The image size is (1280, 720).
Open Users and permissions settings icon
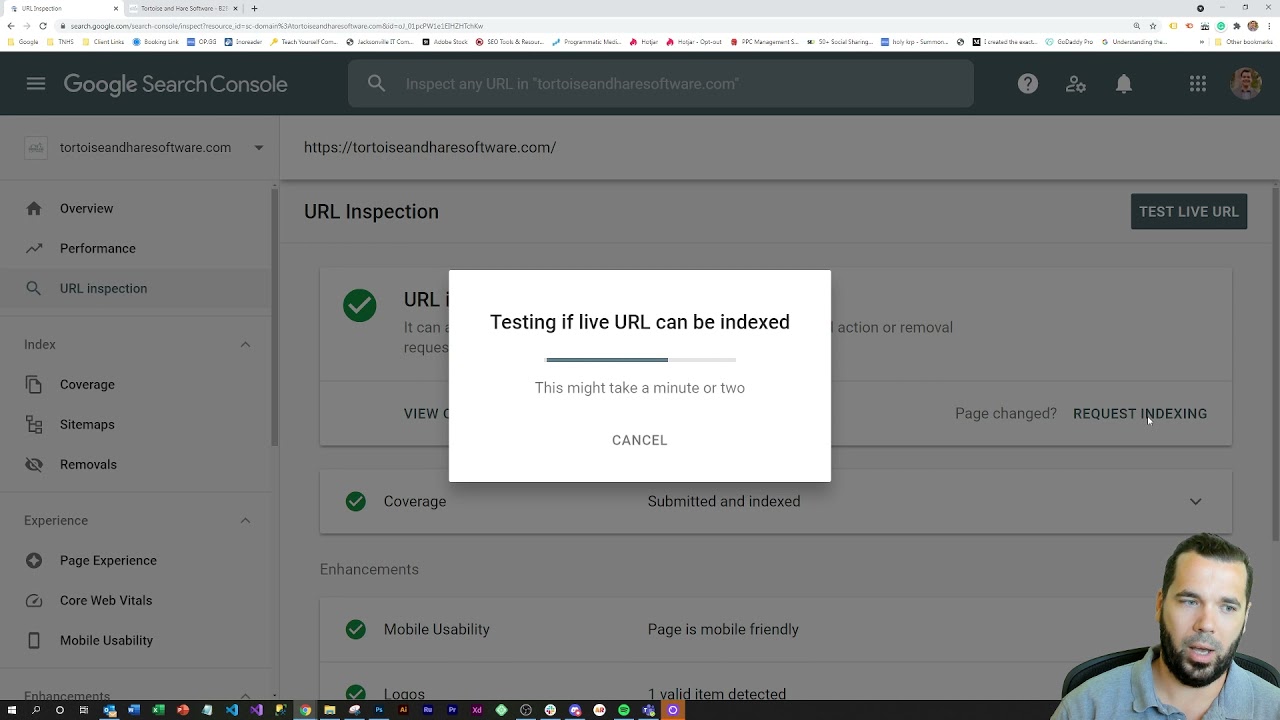pos(1076,84)
